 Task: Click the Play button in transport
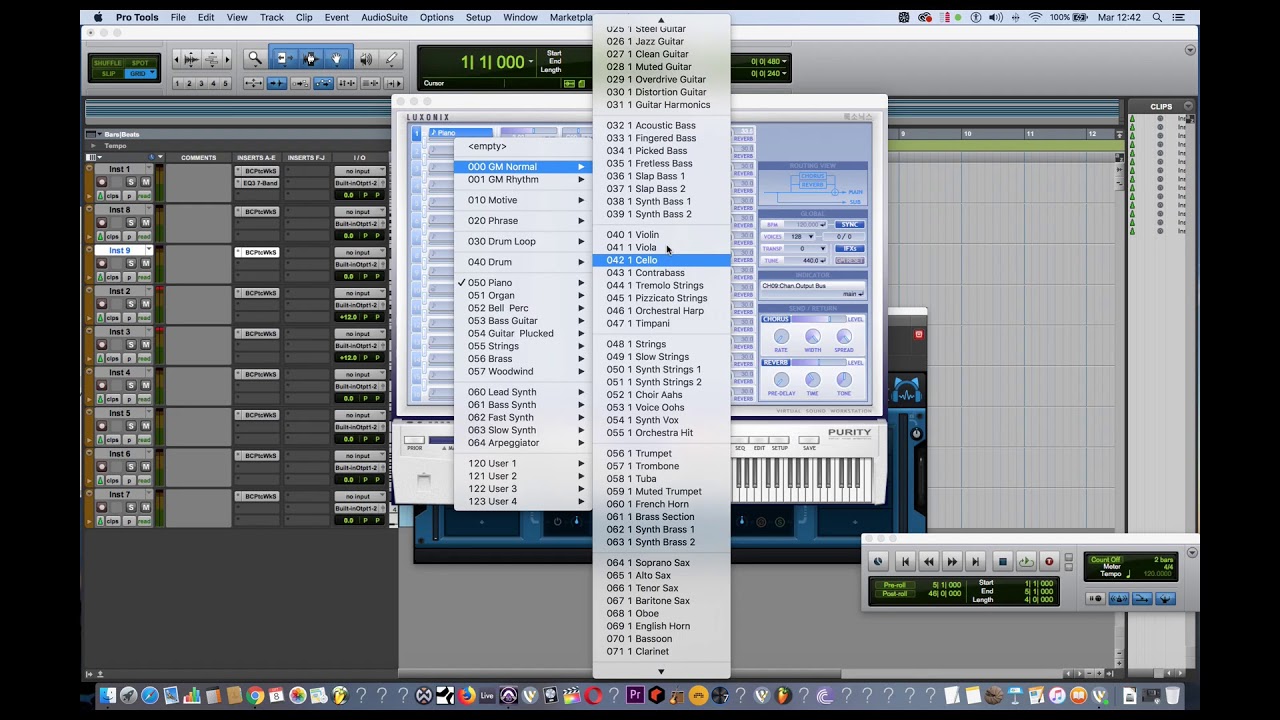click(x=1026, y=562)
